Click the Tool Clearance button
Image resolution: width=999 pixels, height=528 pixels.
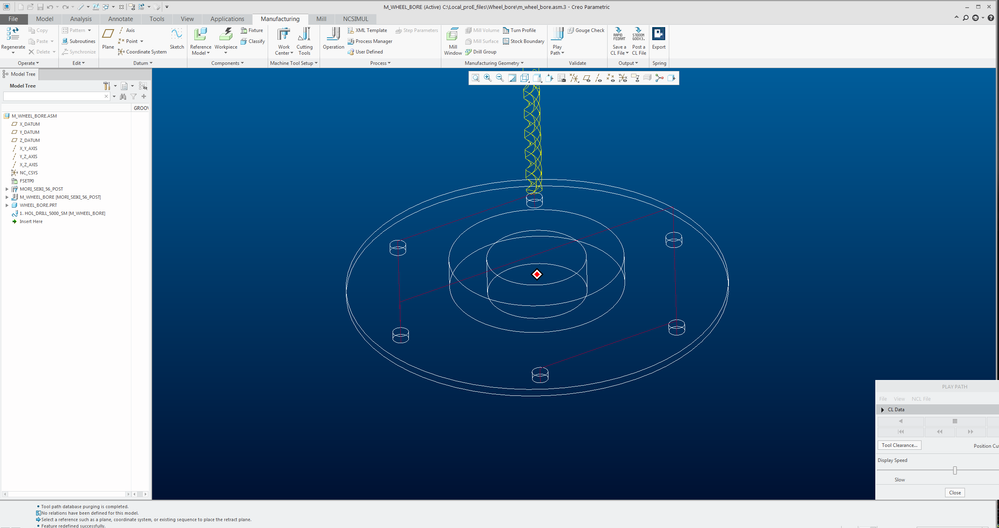[900, 445]
